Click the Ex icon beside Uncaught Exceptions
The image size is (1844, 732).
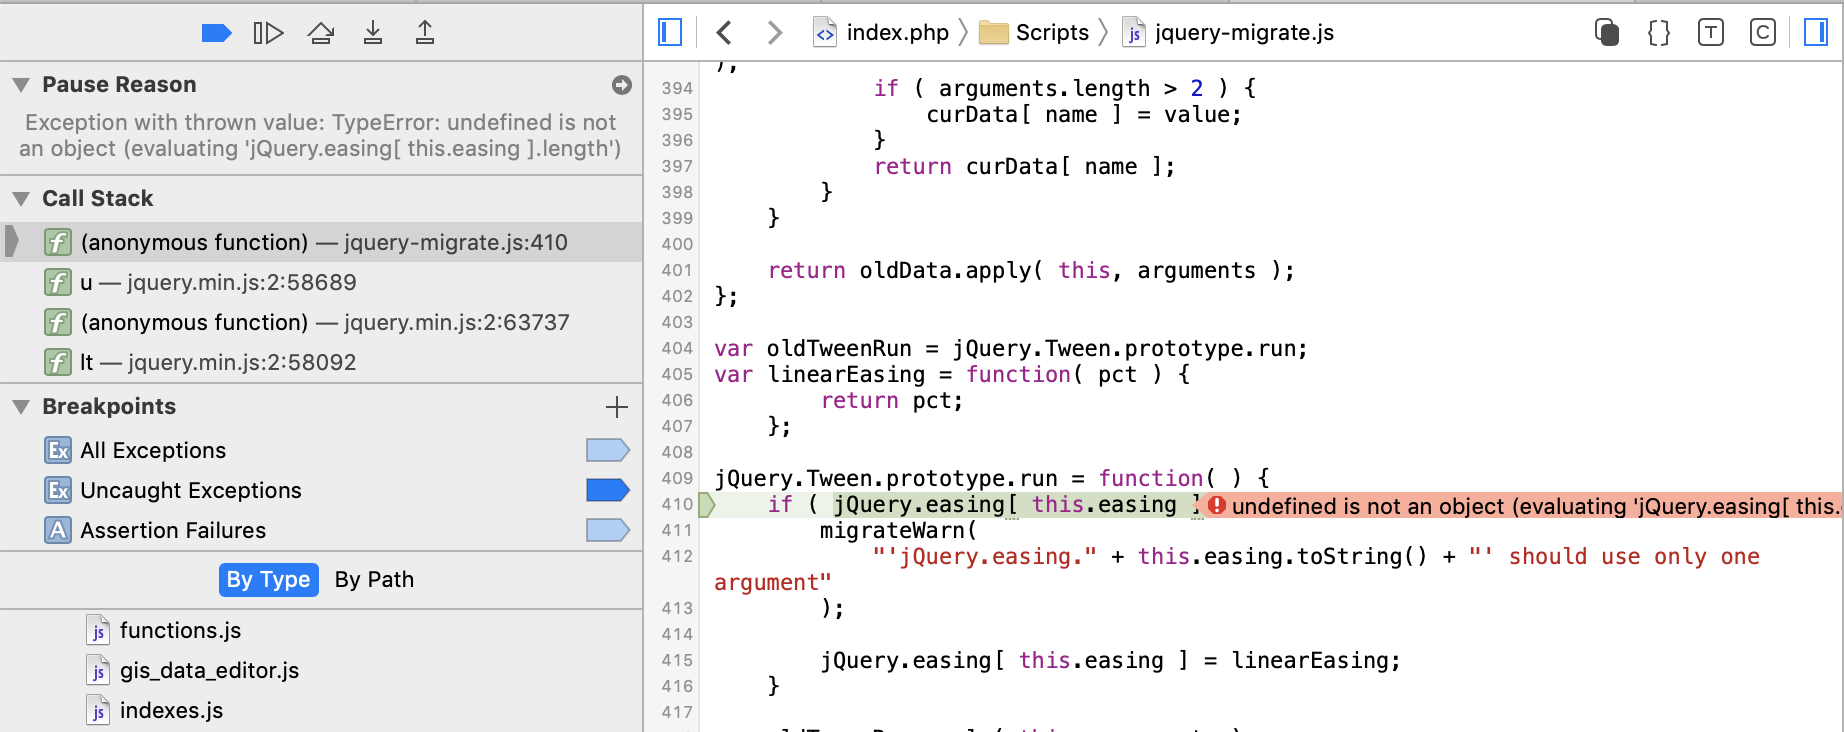58,490
